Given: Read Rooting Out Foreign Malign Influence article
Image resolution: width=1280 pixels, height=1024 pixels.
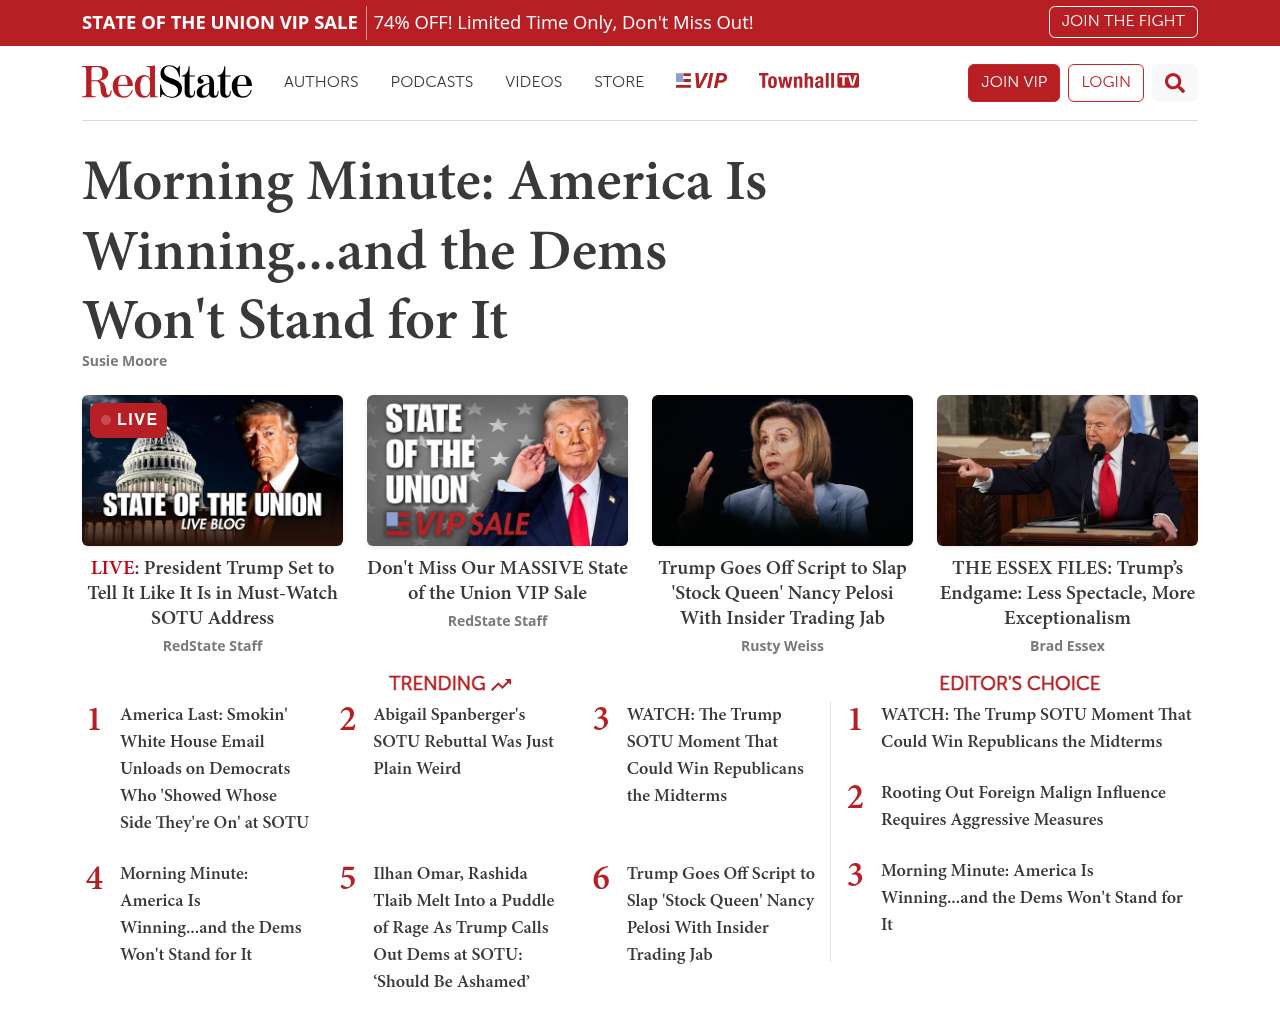Looking at the screenshot, I should click(x=1023, y=805).
